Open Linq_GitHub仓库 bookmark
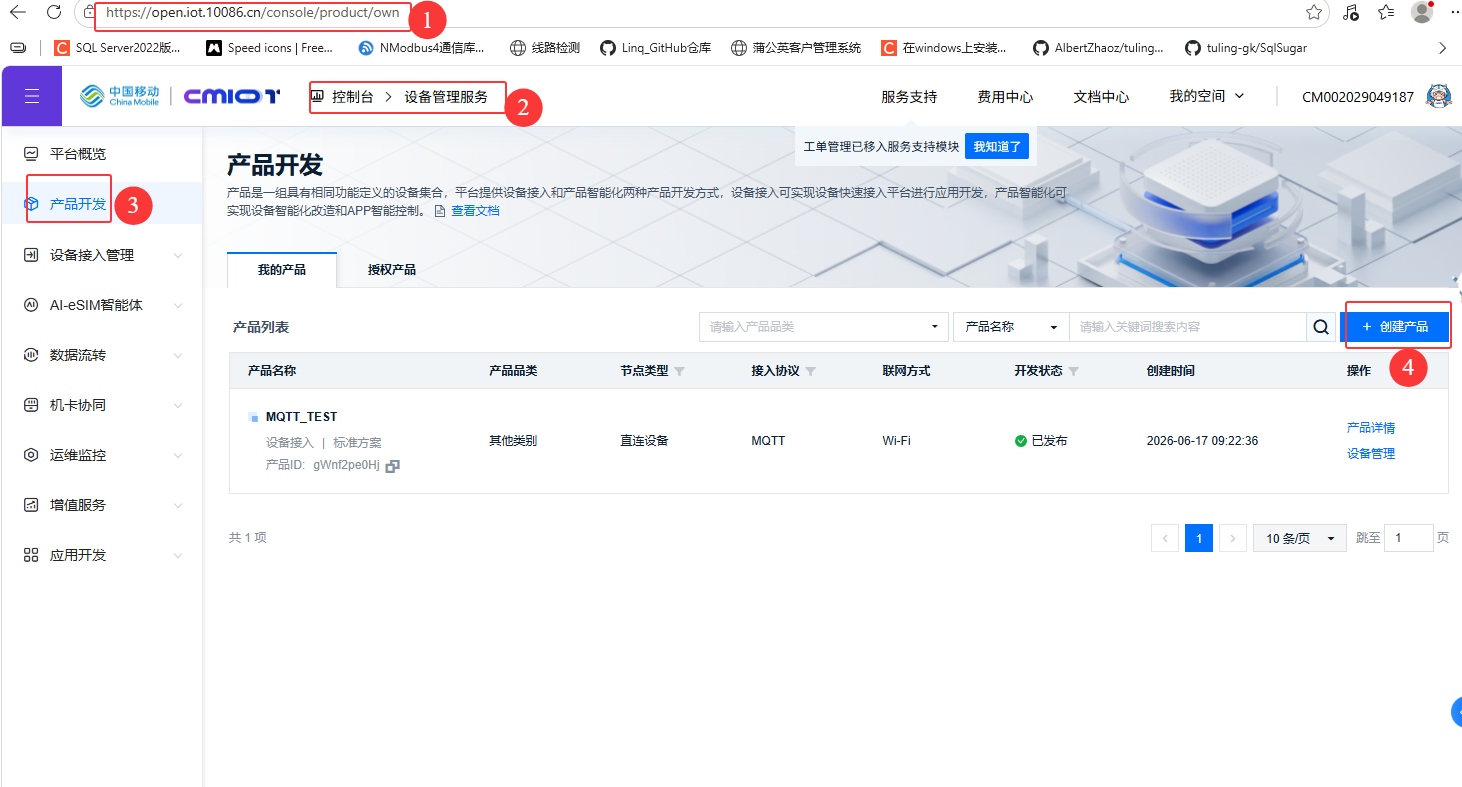1462x787 pixels. [x=655, y=47]
